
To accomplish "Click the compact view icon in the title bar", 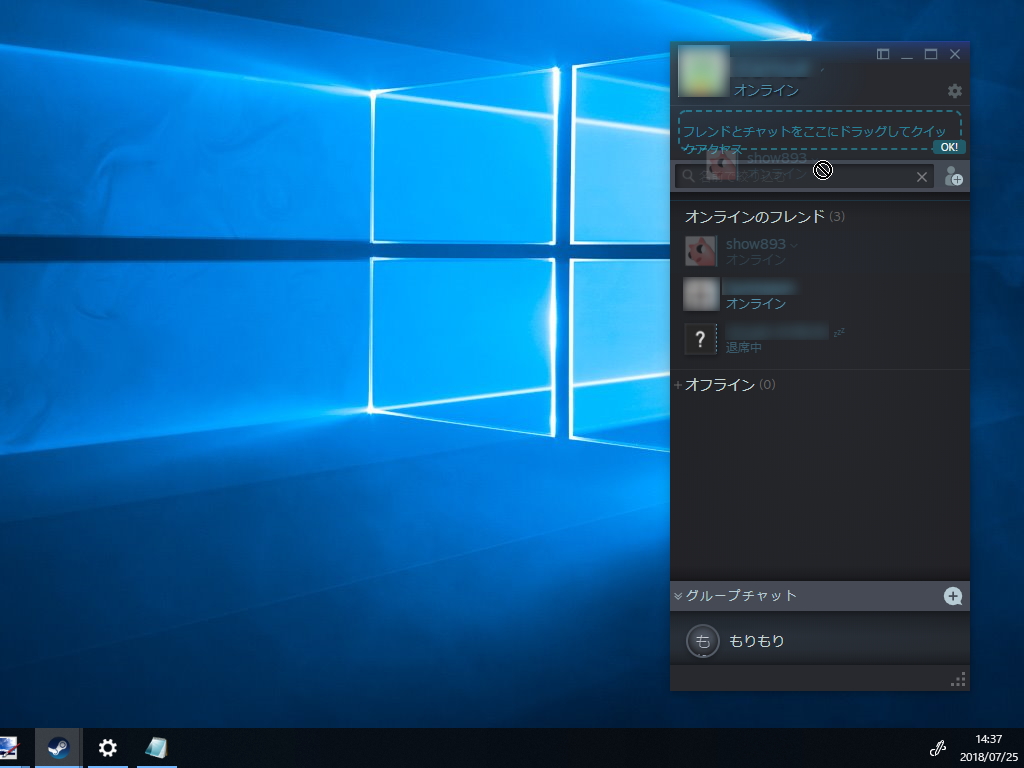I will click(885, 54).
